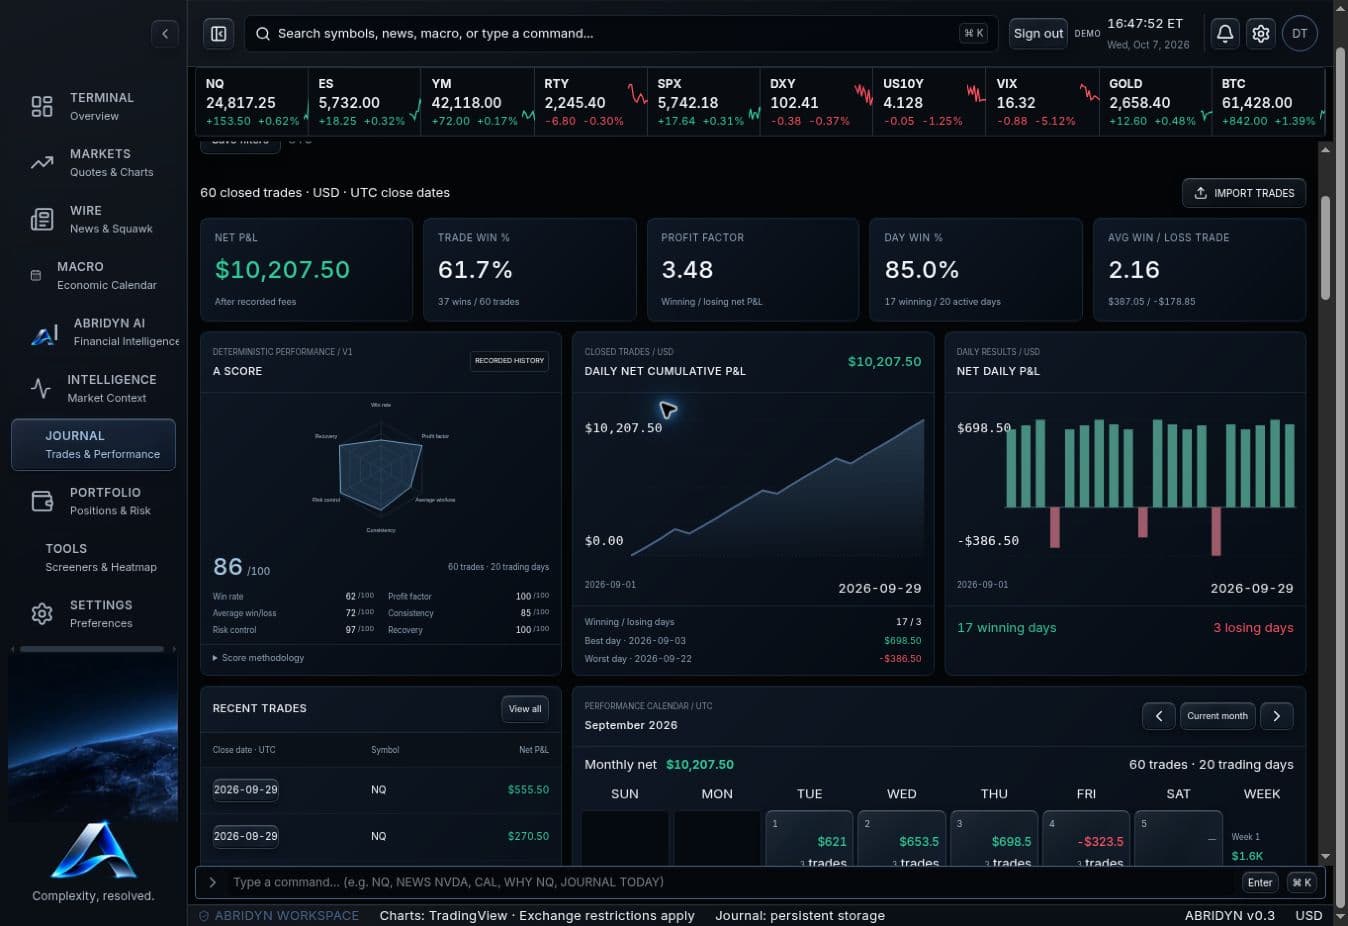The height and width of the screenshot is (926, 1348).
Task: Click the A Score radar chart
Action: click(381, 467)
